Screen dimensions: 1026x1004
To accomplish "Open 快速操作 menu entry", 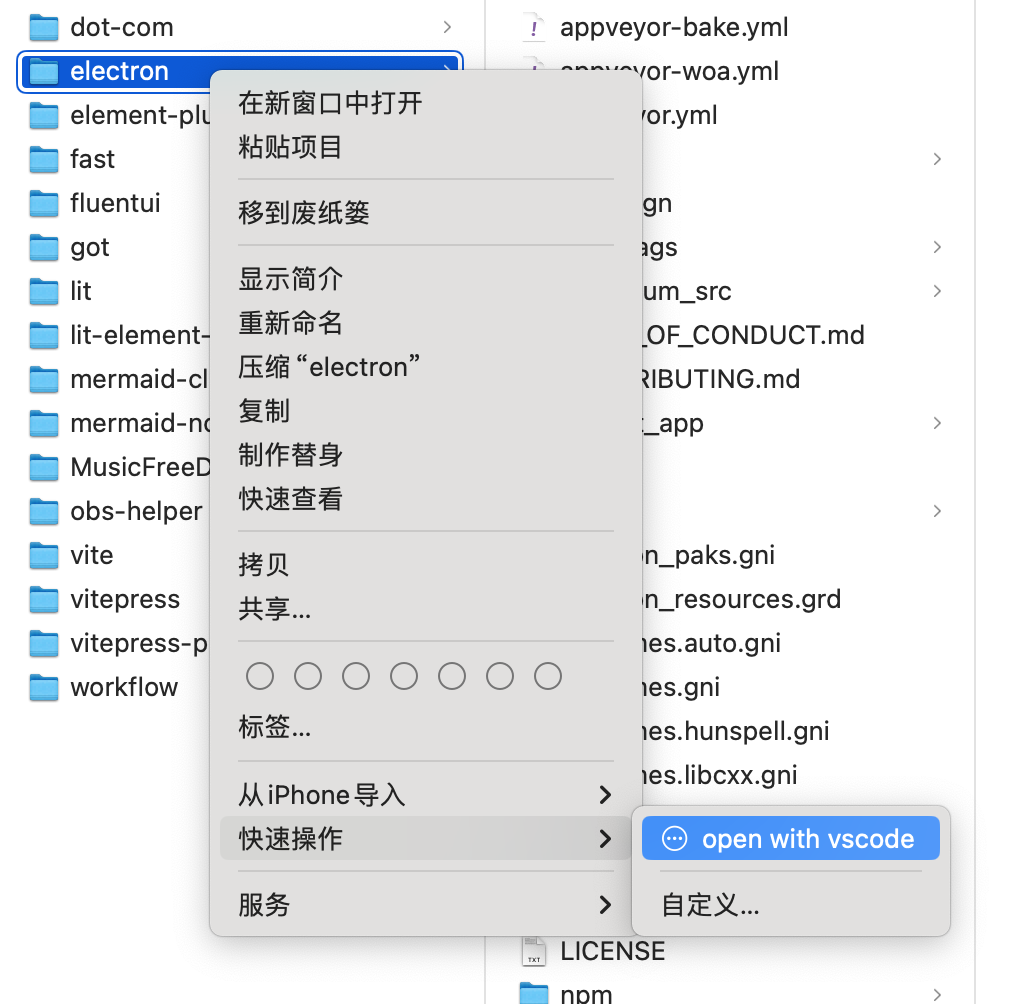I will tap(425, 838).
